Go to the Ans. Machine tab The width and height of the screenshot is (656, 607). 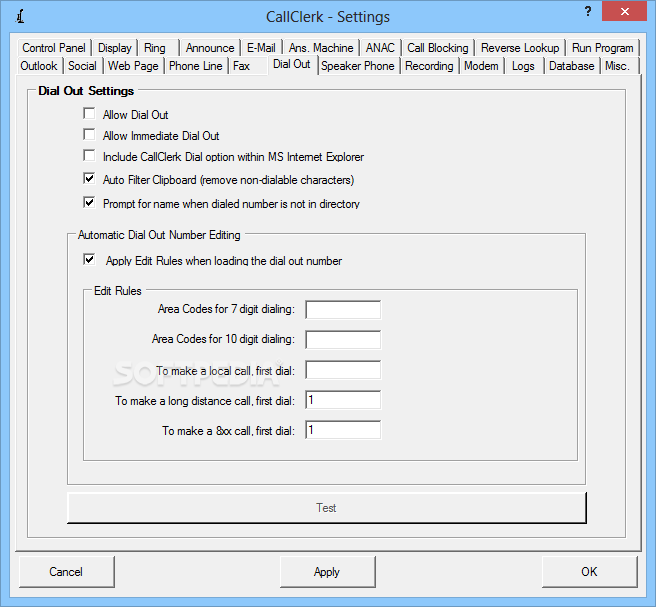tap(321, 48)
